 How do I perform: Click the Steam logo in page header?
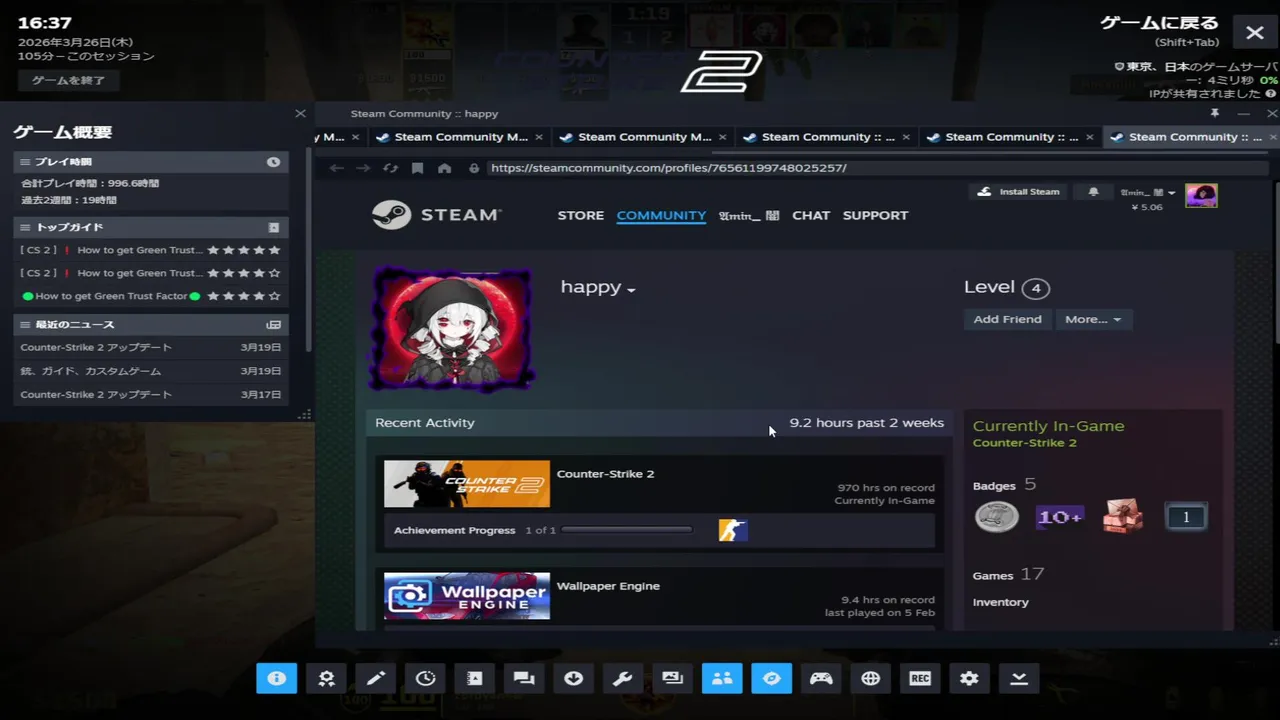(436, 215)
